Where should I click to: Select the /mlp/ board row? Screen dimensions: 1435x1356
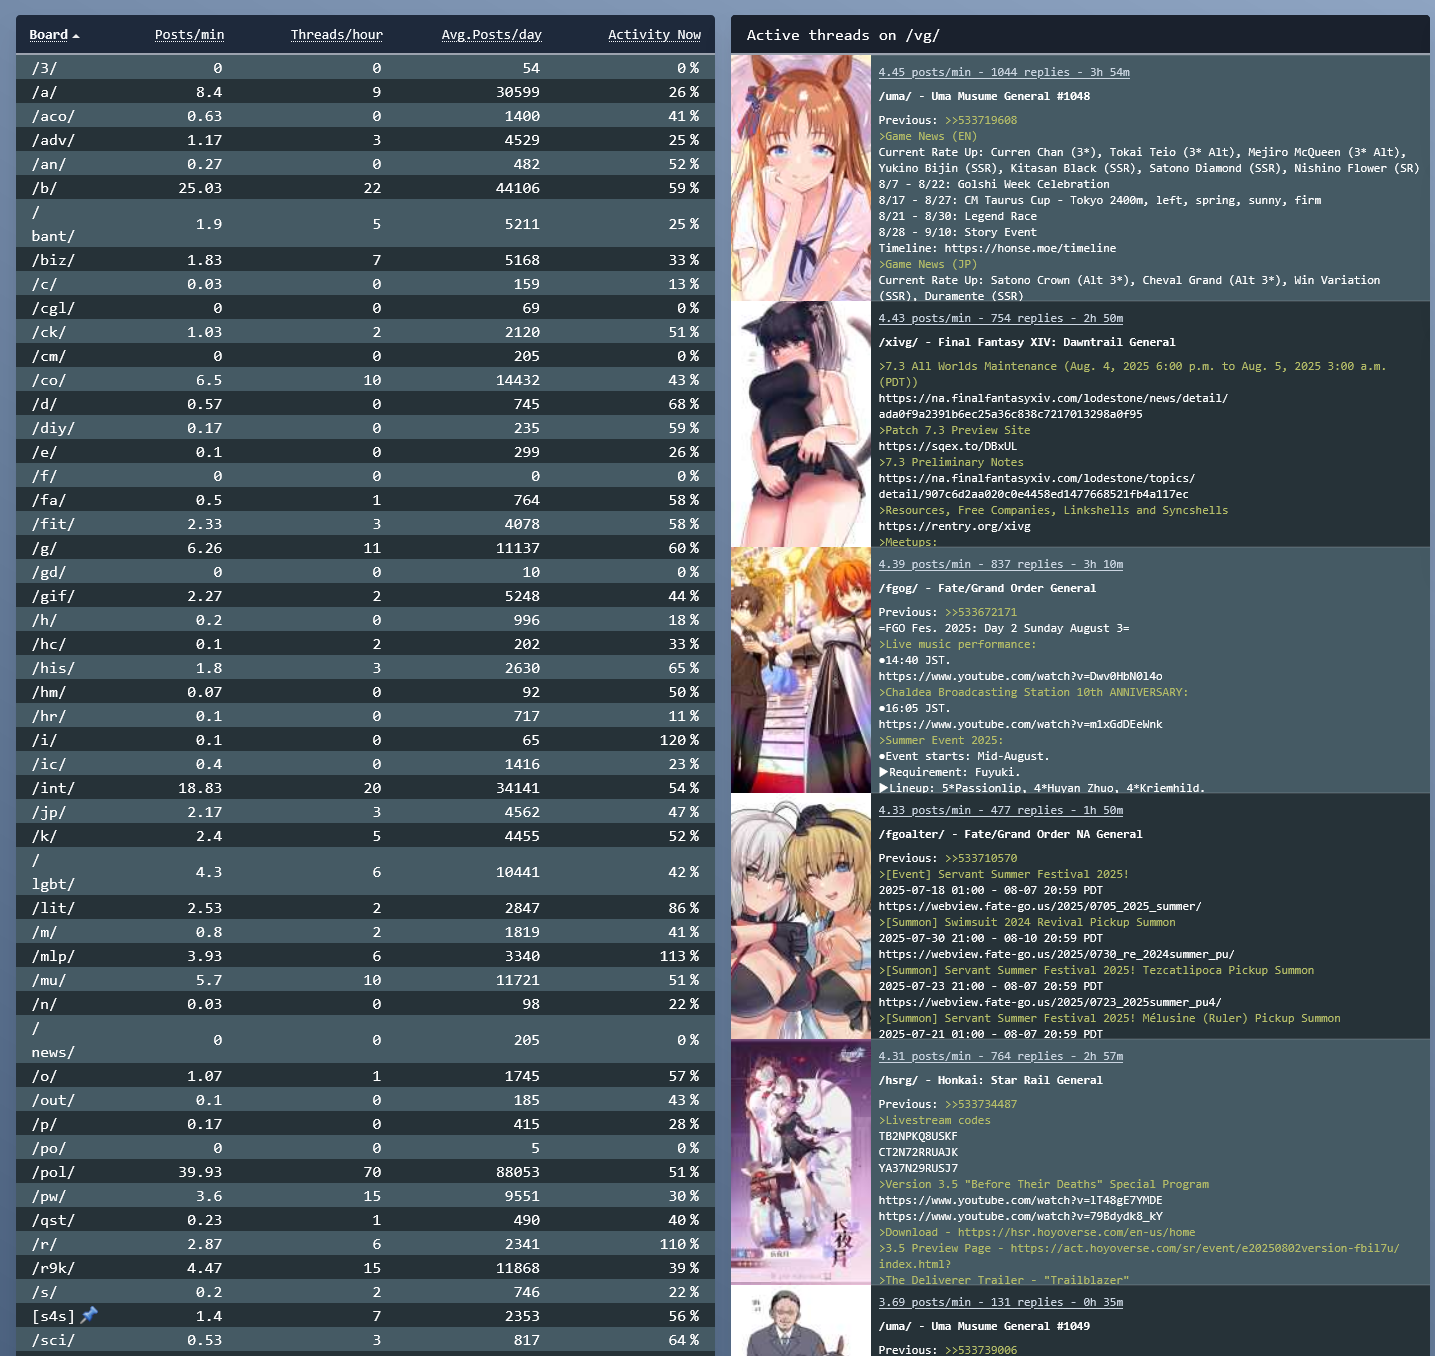(x=365, y=956)
